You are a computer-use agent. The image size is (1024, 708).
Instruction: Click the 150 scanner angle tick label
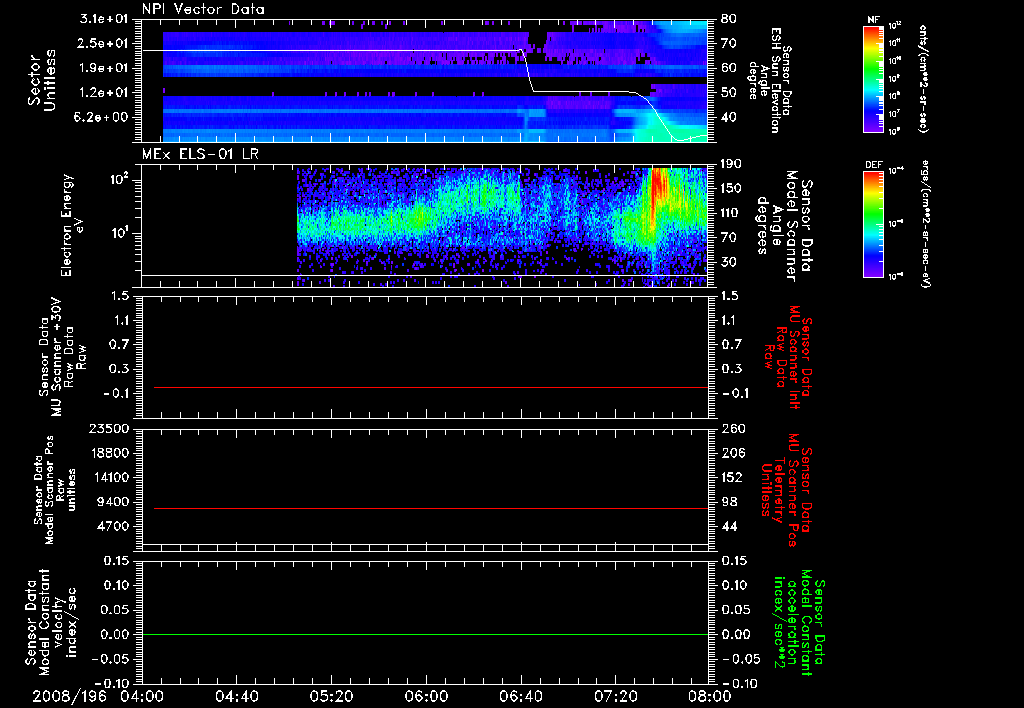731,188
